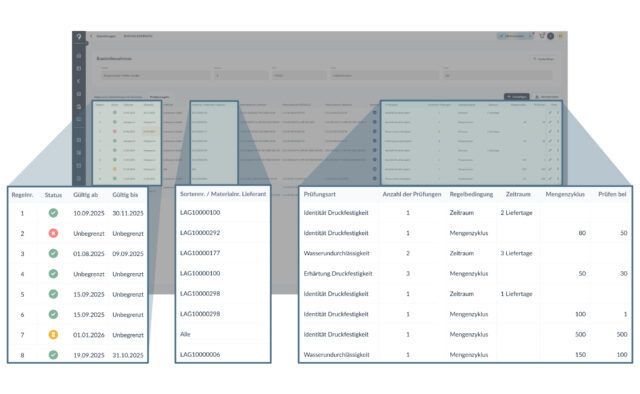Image resolution: width=640 pixels, height=394 pixels.
Task: Select the enlarged date 01.08.2025
Action: [x=89, y=254]
